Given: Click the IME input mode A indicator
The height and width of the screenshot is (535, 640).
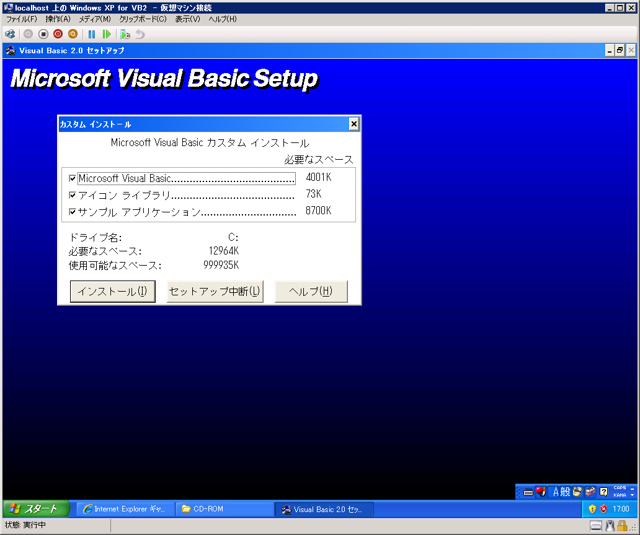Looking at the screenshot, I should (x=556, y=492).
